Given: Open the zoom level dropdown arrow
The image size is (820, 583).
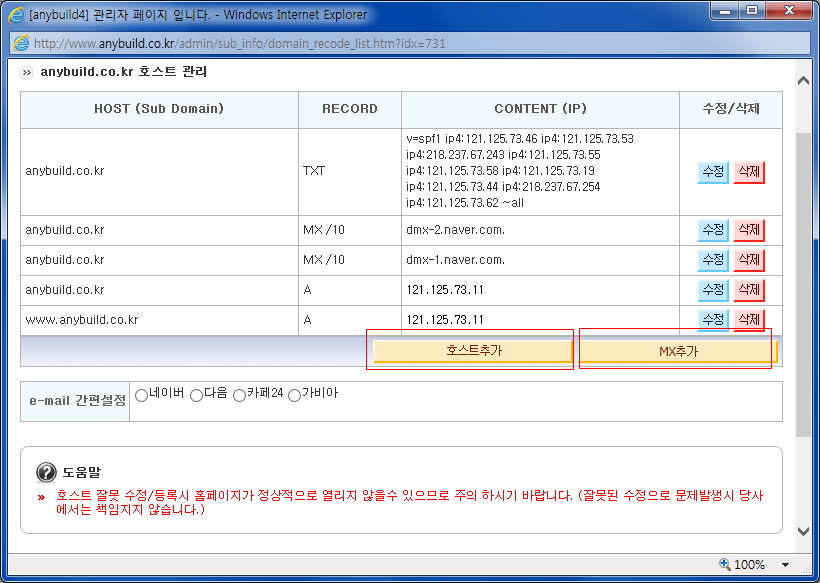Looking at the screenshot, I should pos(785,565).
